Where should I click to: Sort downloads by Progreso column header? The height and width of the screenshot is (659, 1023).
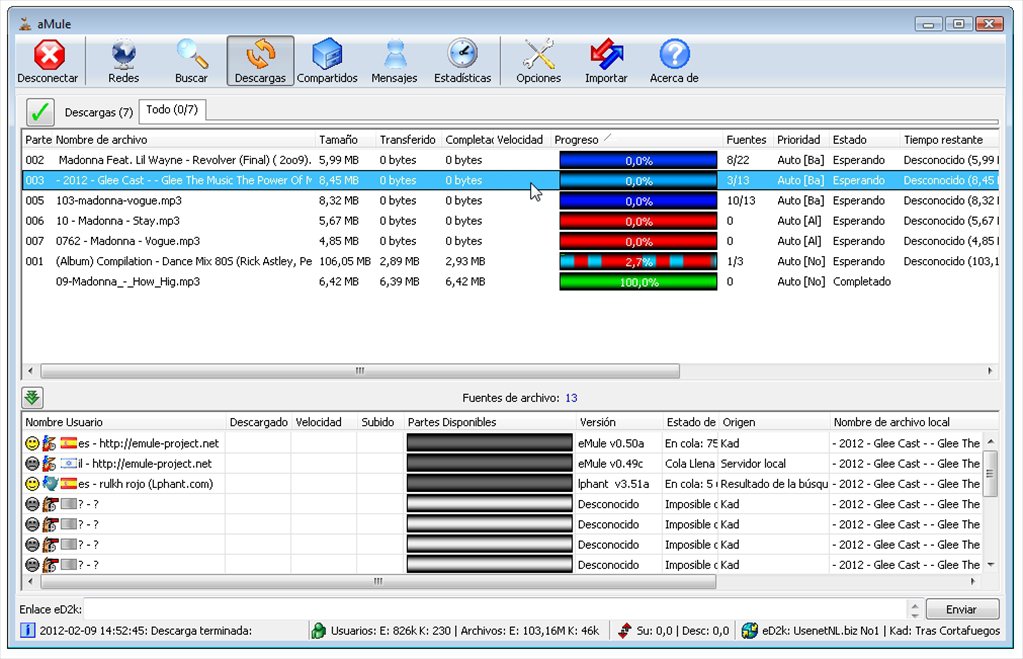580,140
